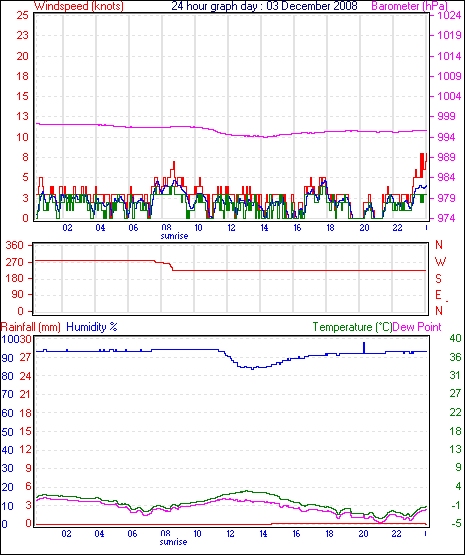Click the 40 degree temperature scale label
Screen dimensions: 465x556
click(x=455, y=338)
